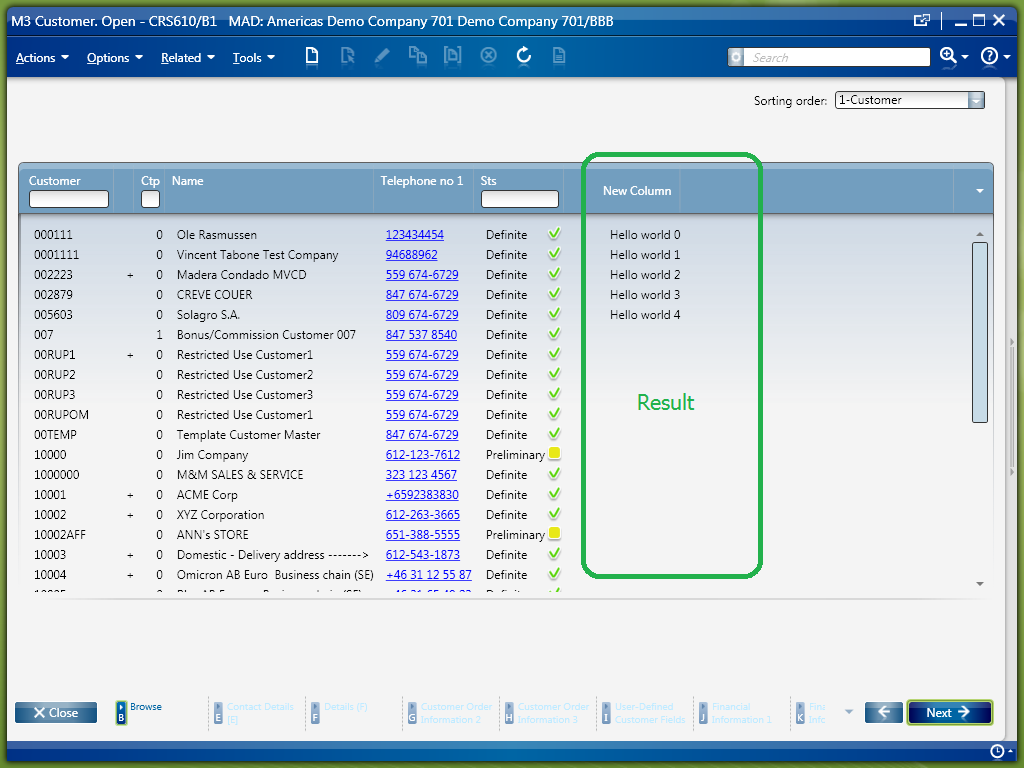The image size is (1024, 768).
Task: Click the pop-out window icon in title bar
Action: [x=922, y=20]
